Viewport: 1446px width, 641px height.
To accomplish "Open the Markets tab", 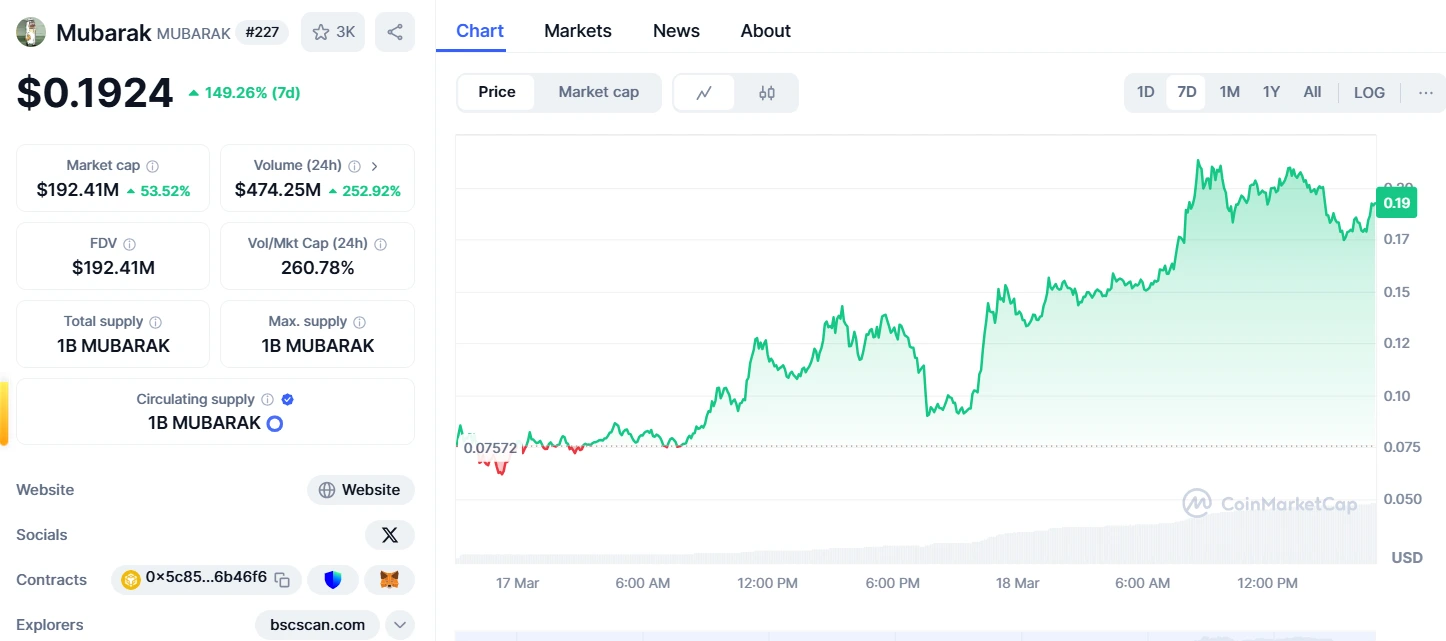I will (x=578, y=31).
